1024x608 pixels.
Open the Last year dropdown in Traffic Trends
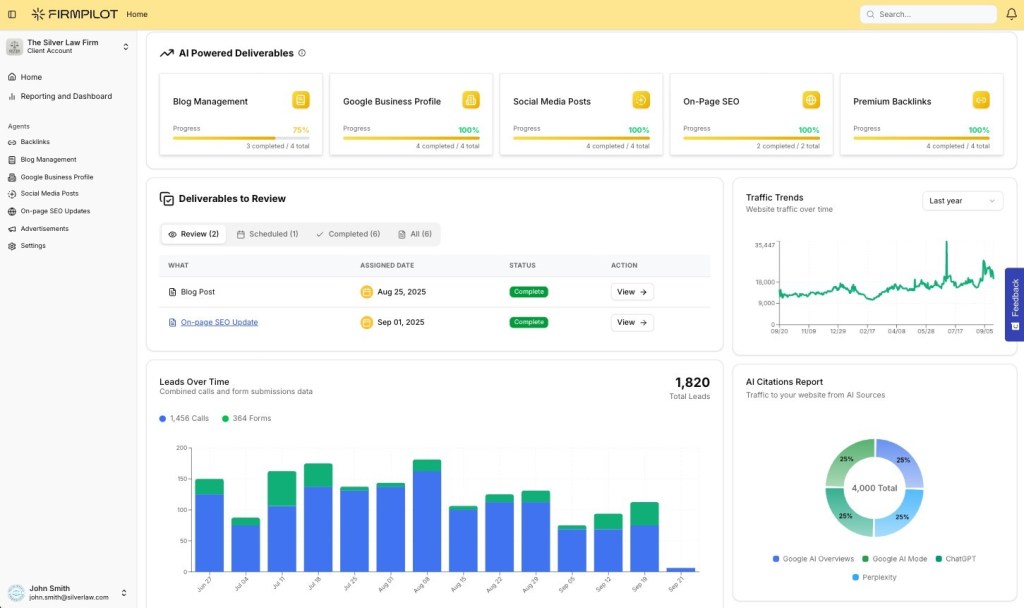962,200
